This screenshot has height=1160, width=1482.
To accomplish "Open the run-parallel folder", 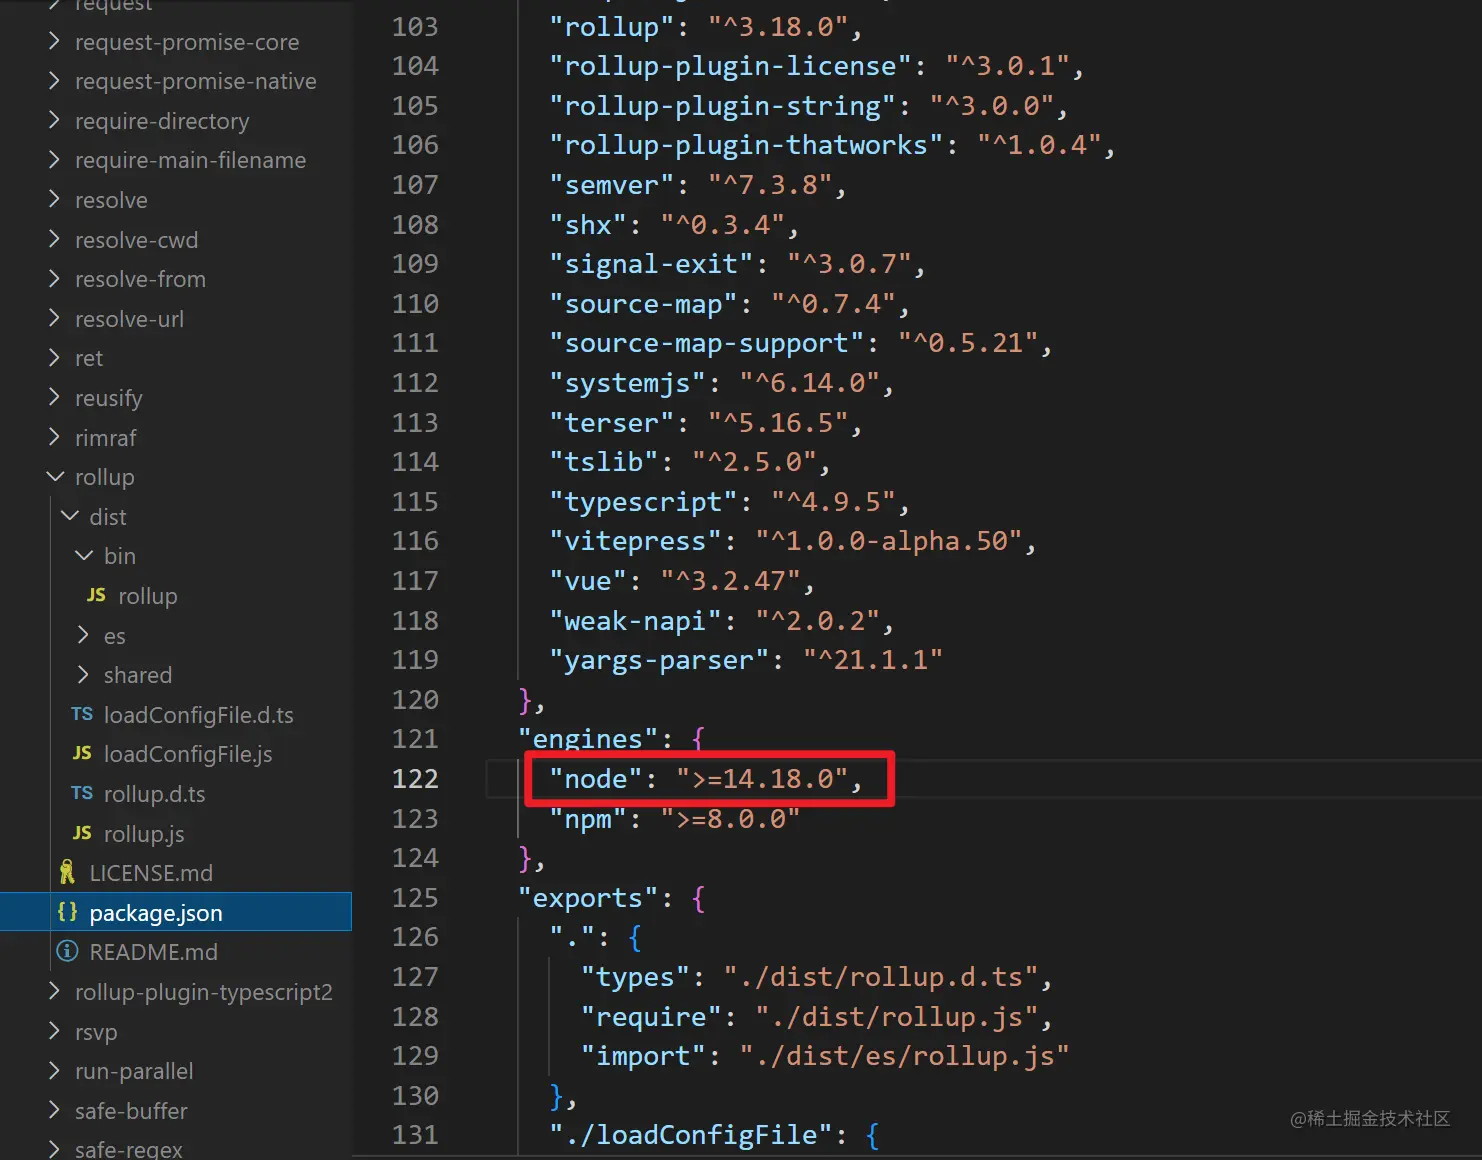I will (134, 1071).
